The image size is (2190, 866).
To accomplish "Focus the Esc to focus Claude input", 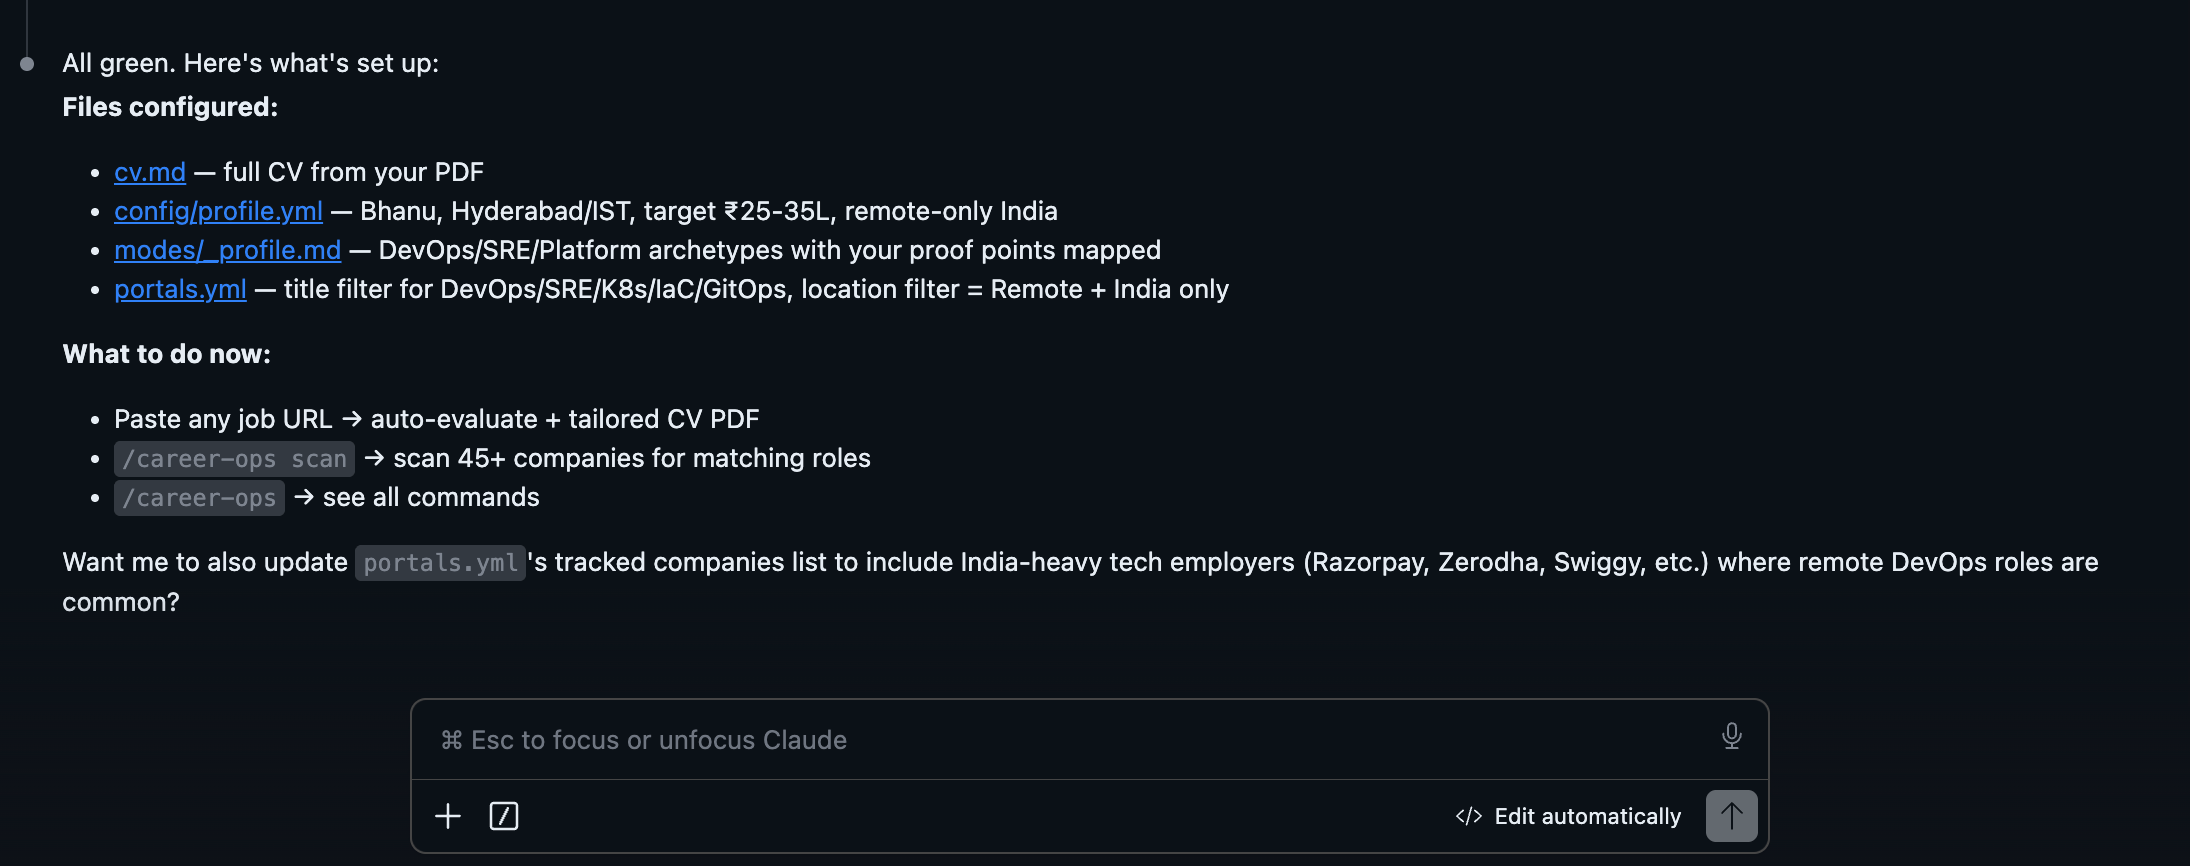I will [1070, 740].
